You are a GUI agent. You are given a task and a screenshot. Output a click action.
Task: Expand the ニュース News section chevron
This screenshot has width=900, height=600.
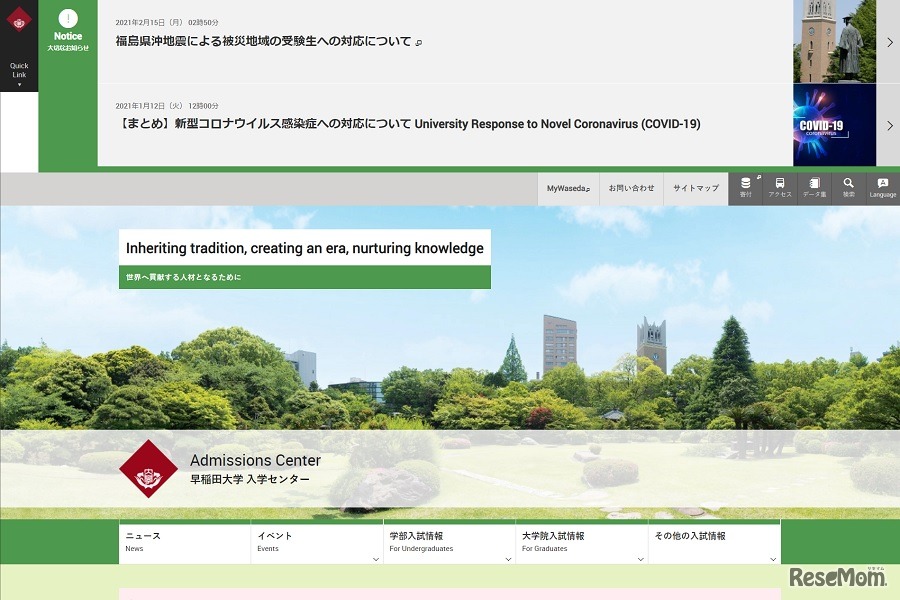[242, 558]
